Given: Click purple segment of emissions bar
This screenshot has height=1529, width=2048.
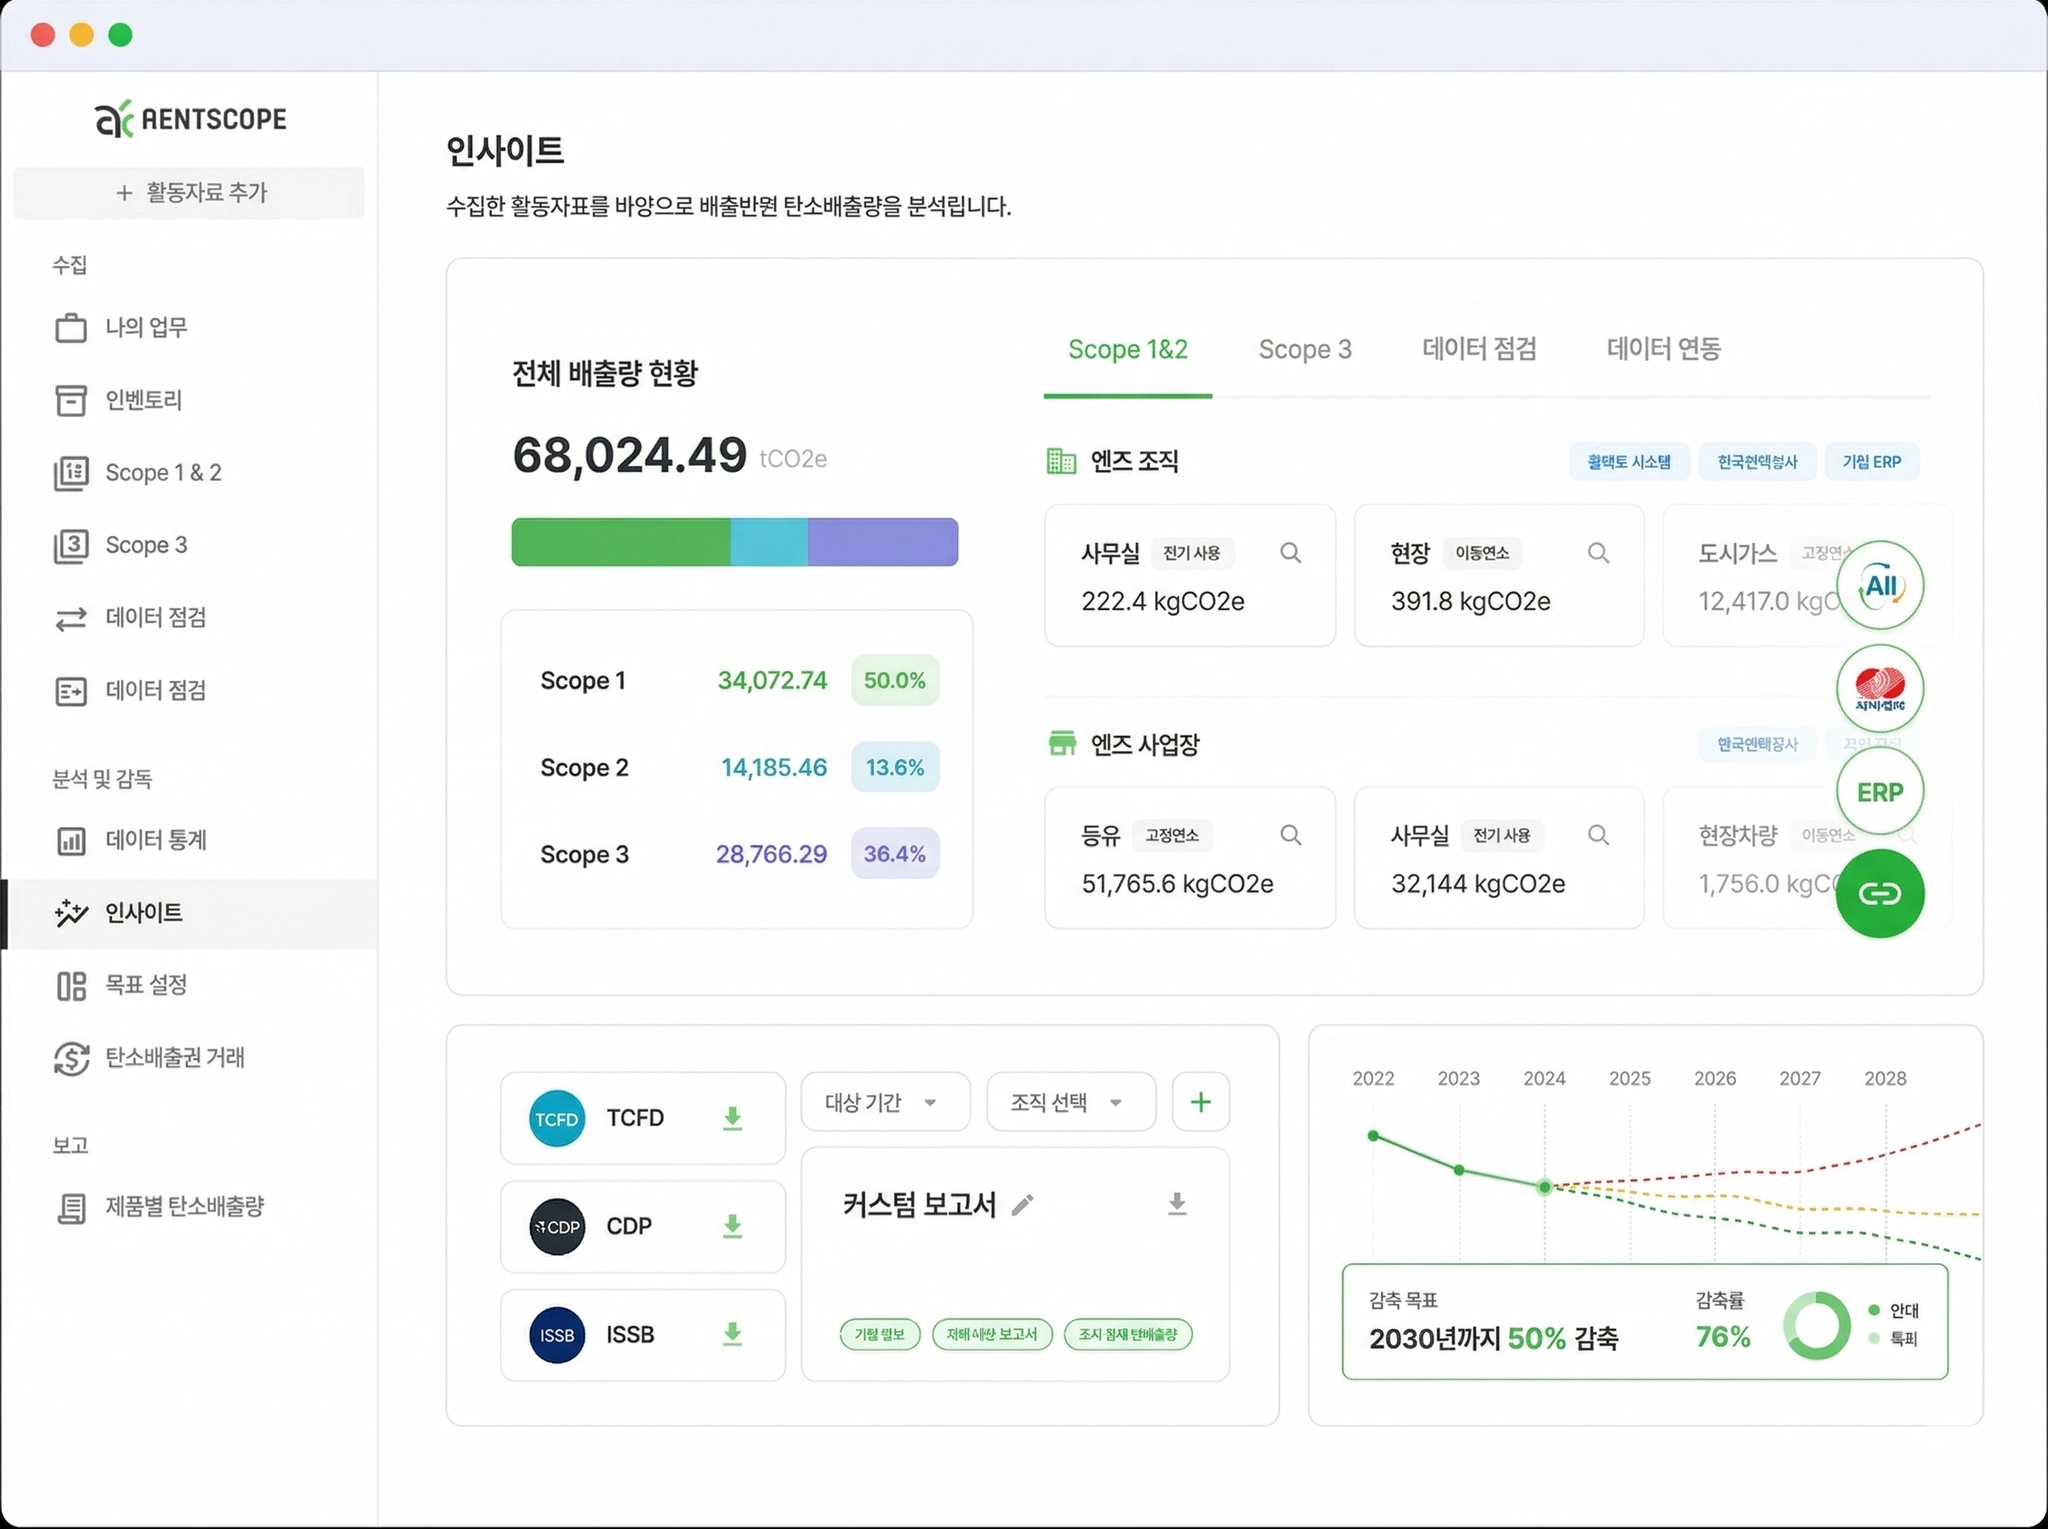Looking at the screenshot, I should point(882,542).
